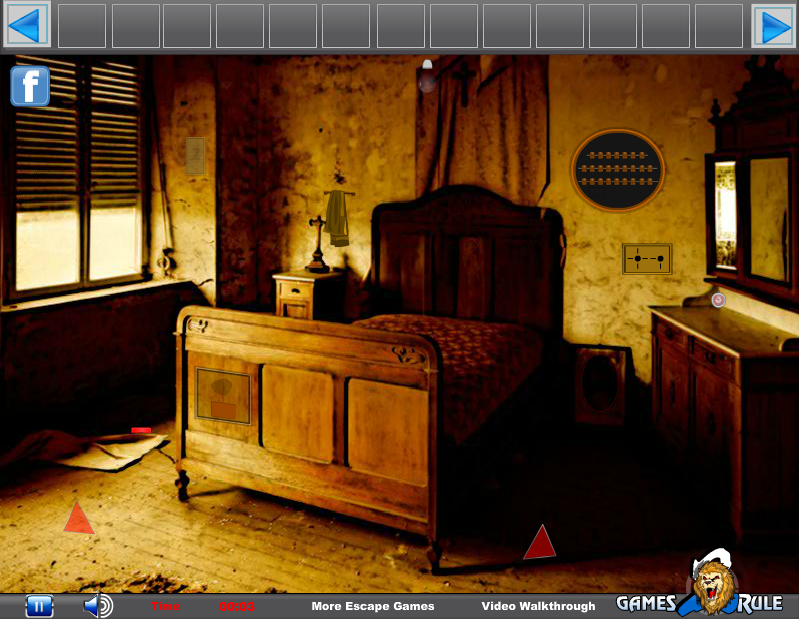Click the faded number 2 plaque on wall
Viewport: 799px width, 619px height.
click(x=195, y=156)
